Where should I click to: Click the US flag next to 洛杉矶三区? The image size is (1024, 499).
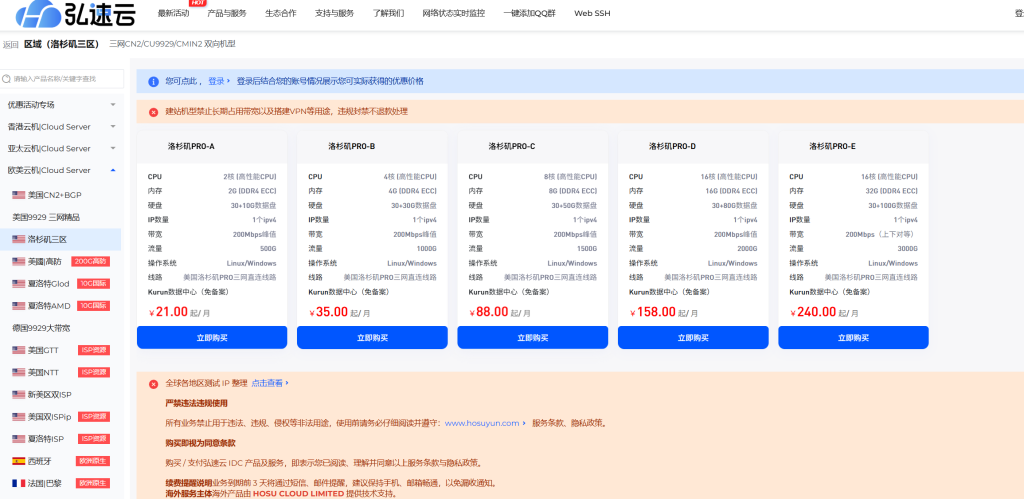click(x=18, y=239)
